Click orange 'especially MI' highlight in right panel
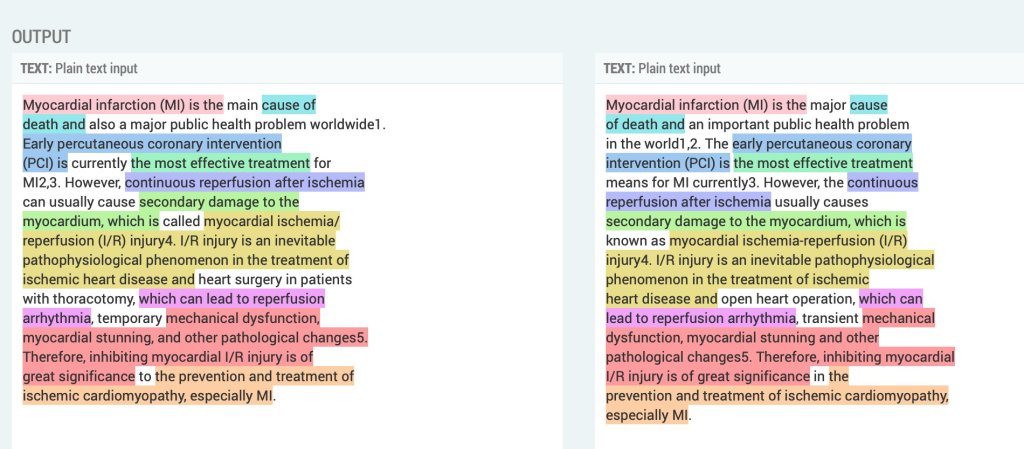 647,415
